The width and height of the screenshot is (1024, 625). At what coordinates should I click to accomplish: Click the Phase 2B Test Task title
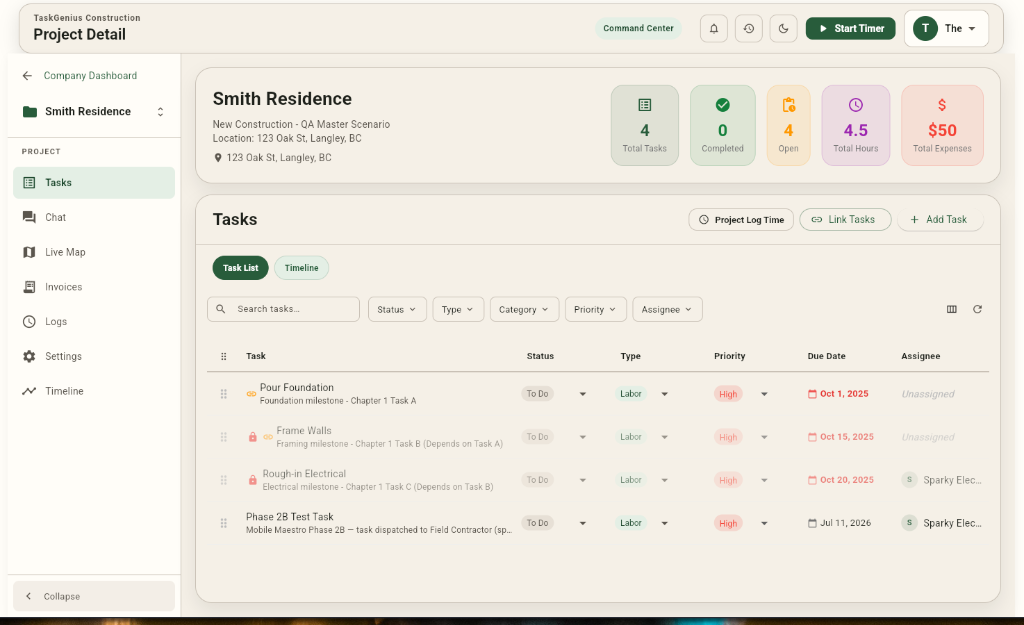289,517
